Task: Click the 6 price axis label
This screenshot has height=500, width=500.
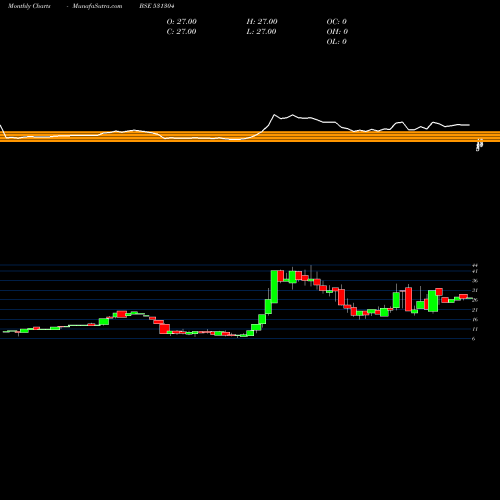Action: tap(474, 339)
